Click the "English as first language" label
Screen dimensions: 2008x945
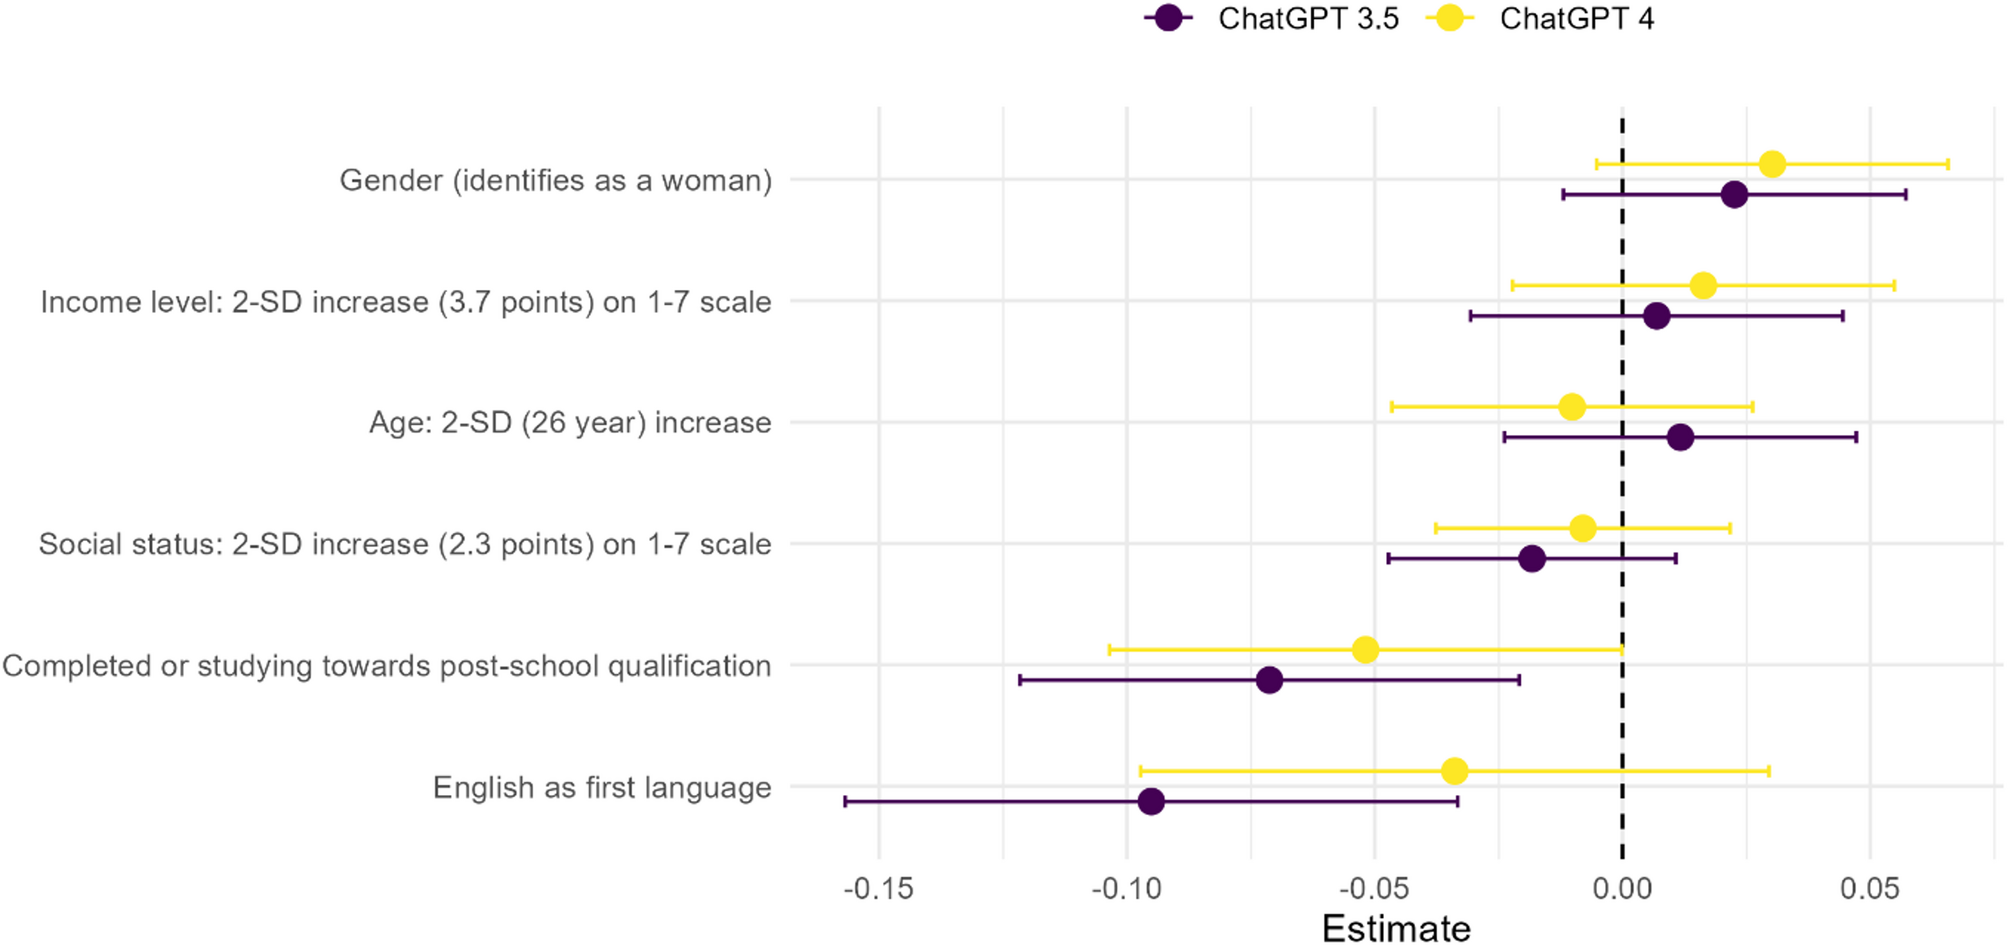(x=602, y=788)
